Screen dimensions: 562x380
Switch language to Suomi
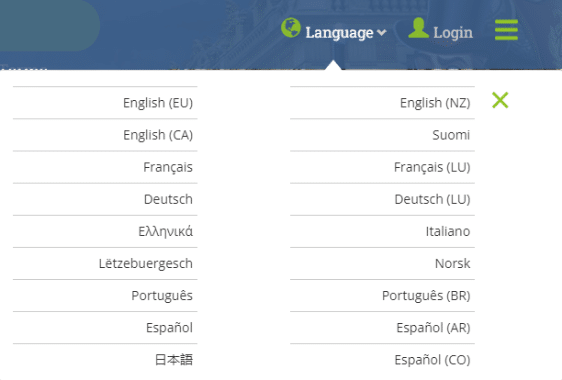tap(382, 135)
